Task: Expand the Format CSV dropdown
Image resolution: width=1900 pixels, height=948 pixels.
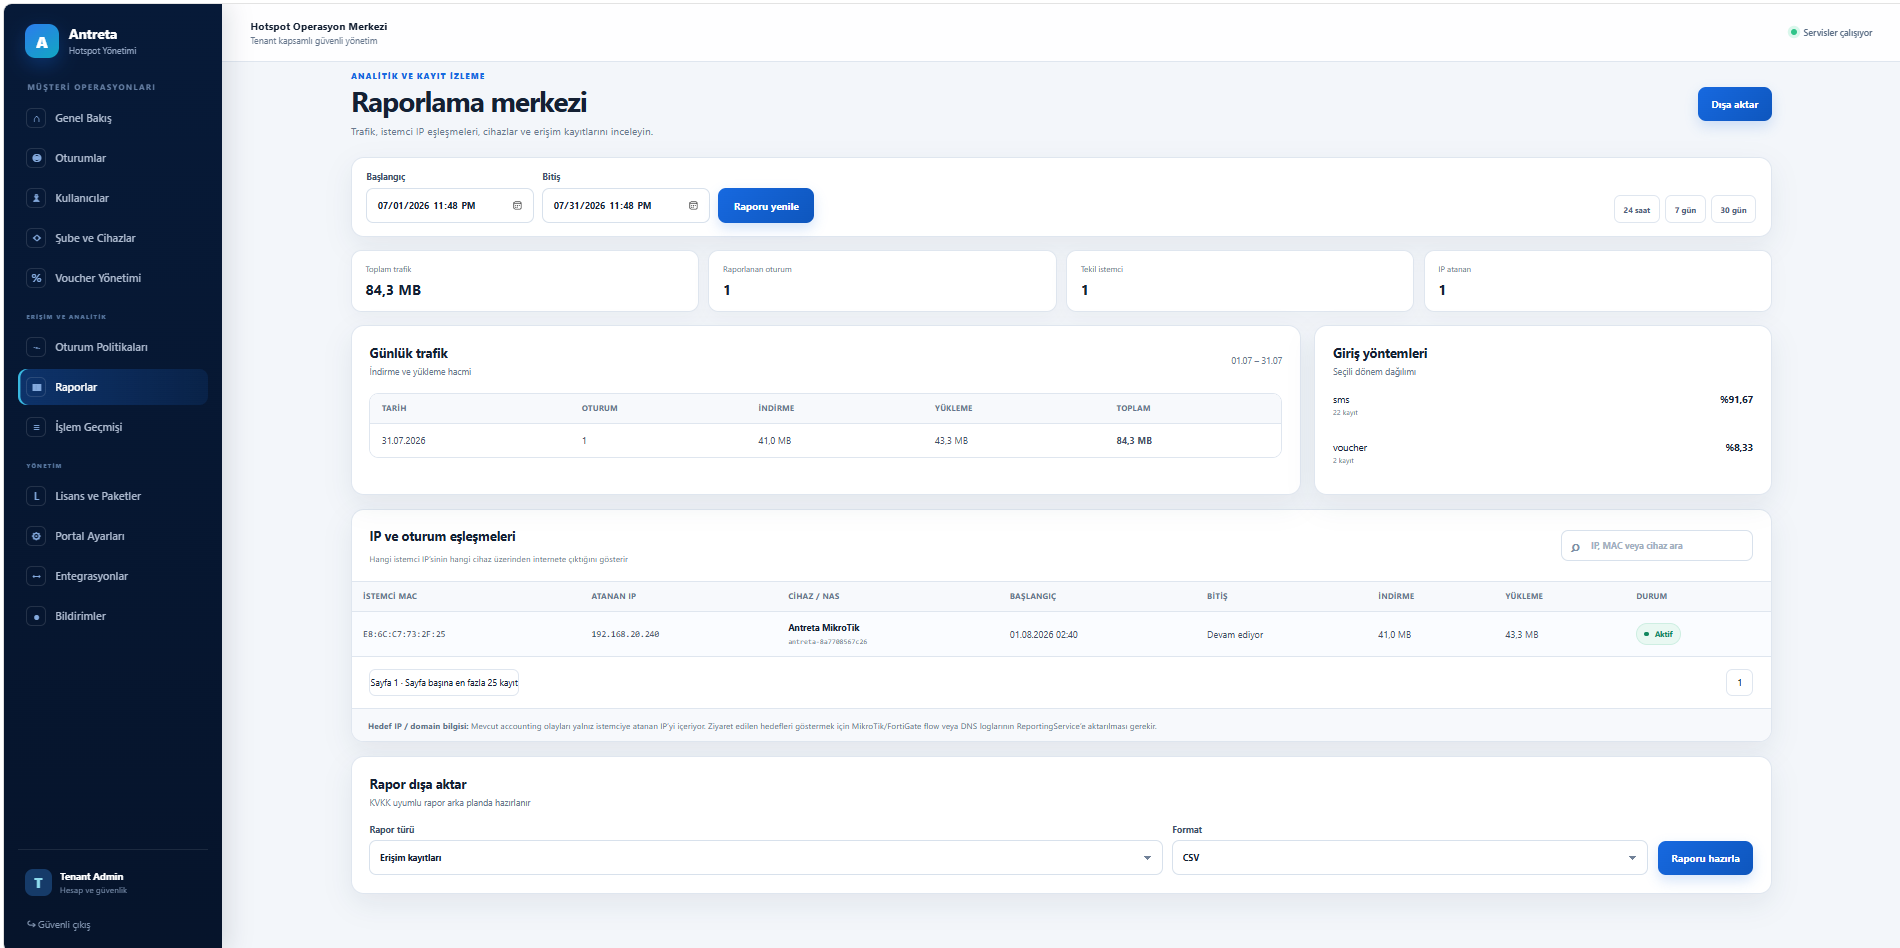Action: click(1410, 858)
